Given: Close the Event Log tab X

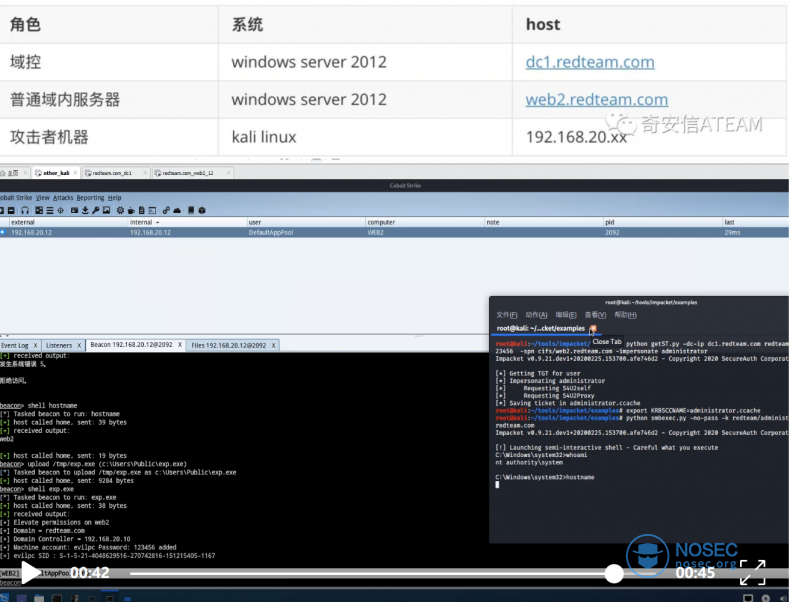Looking at the screenshot, I should tap(35, 345).
